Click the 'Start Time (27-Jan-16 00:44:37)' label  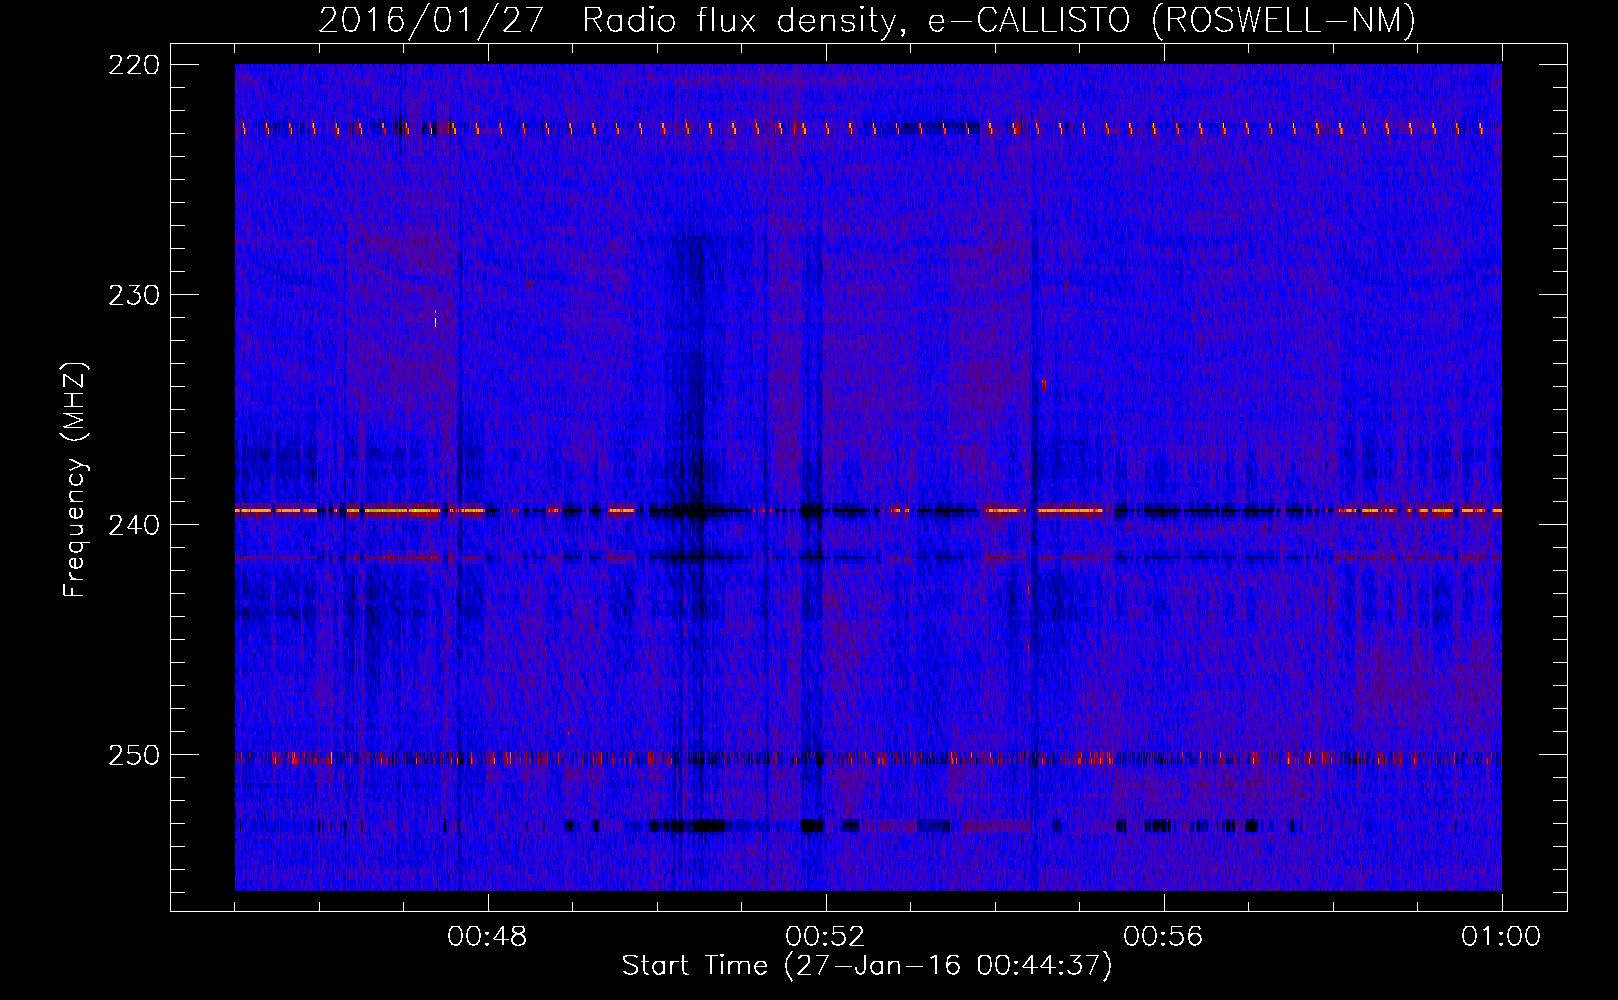867,966
